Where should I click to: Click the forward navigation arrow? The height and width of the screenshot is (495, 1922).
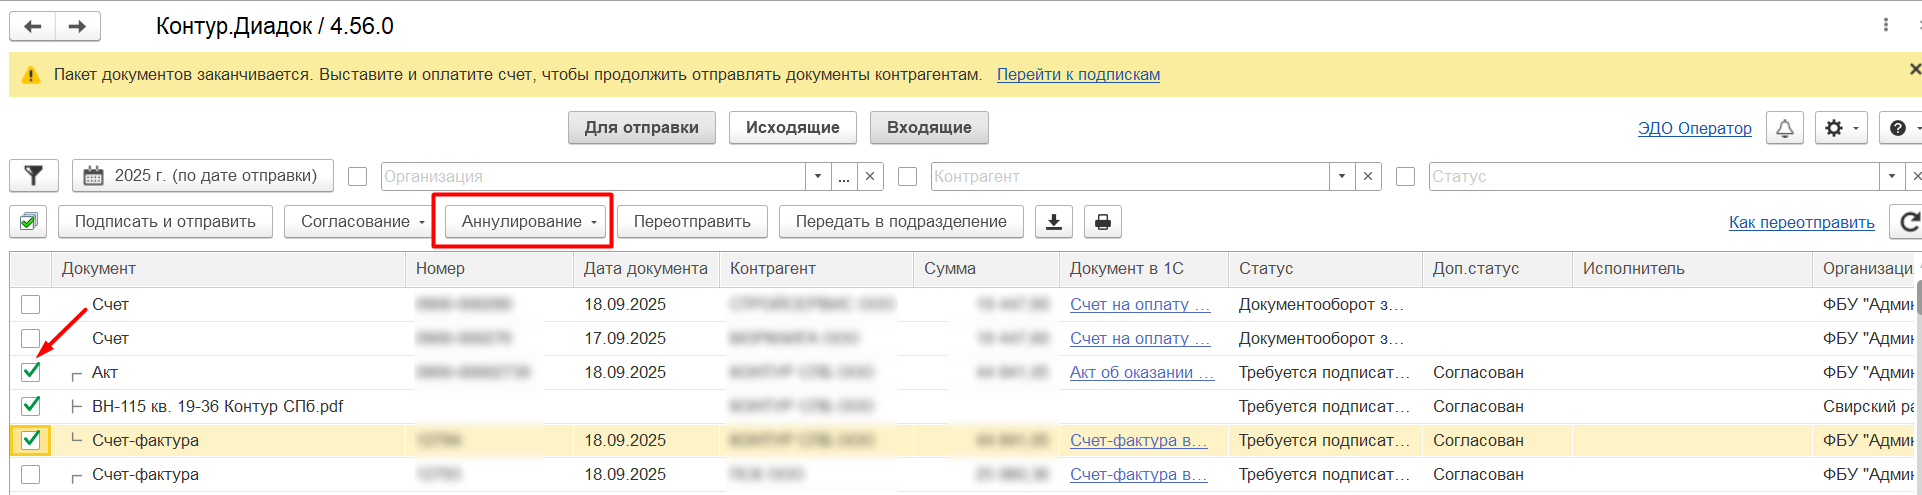78,26
